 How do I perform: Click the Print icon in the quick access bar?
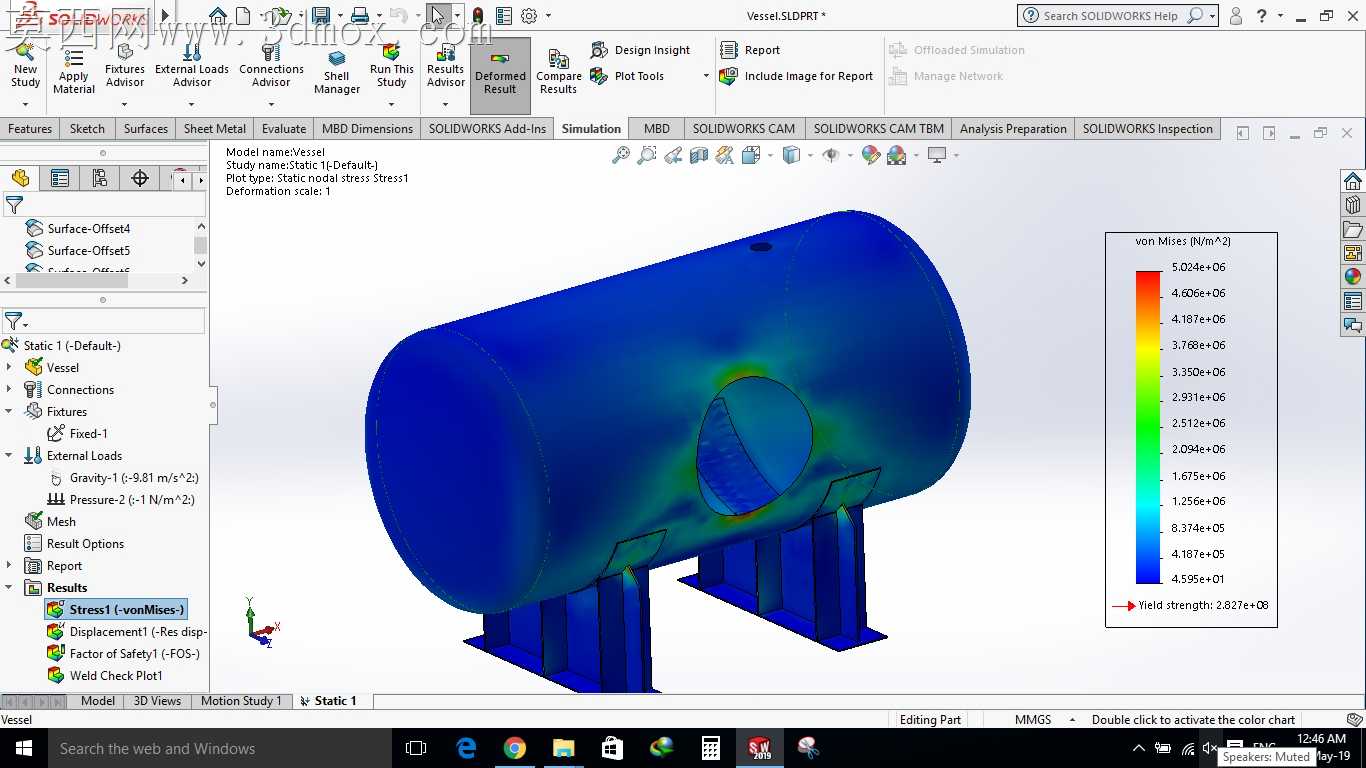pos(360,15)
